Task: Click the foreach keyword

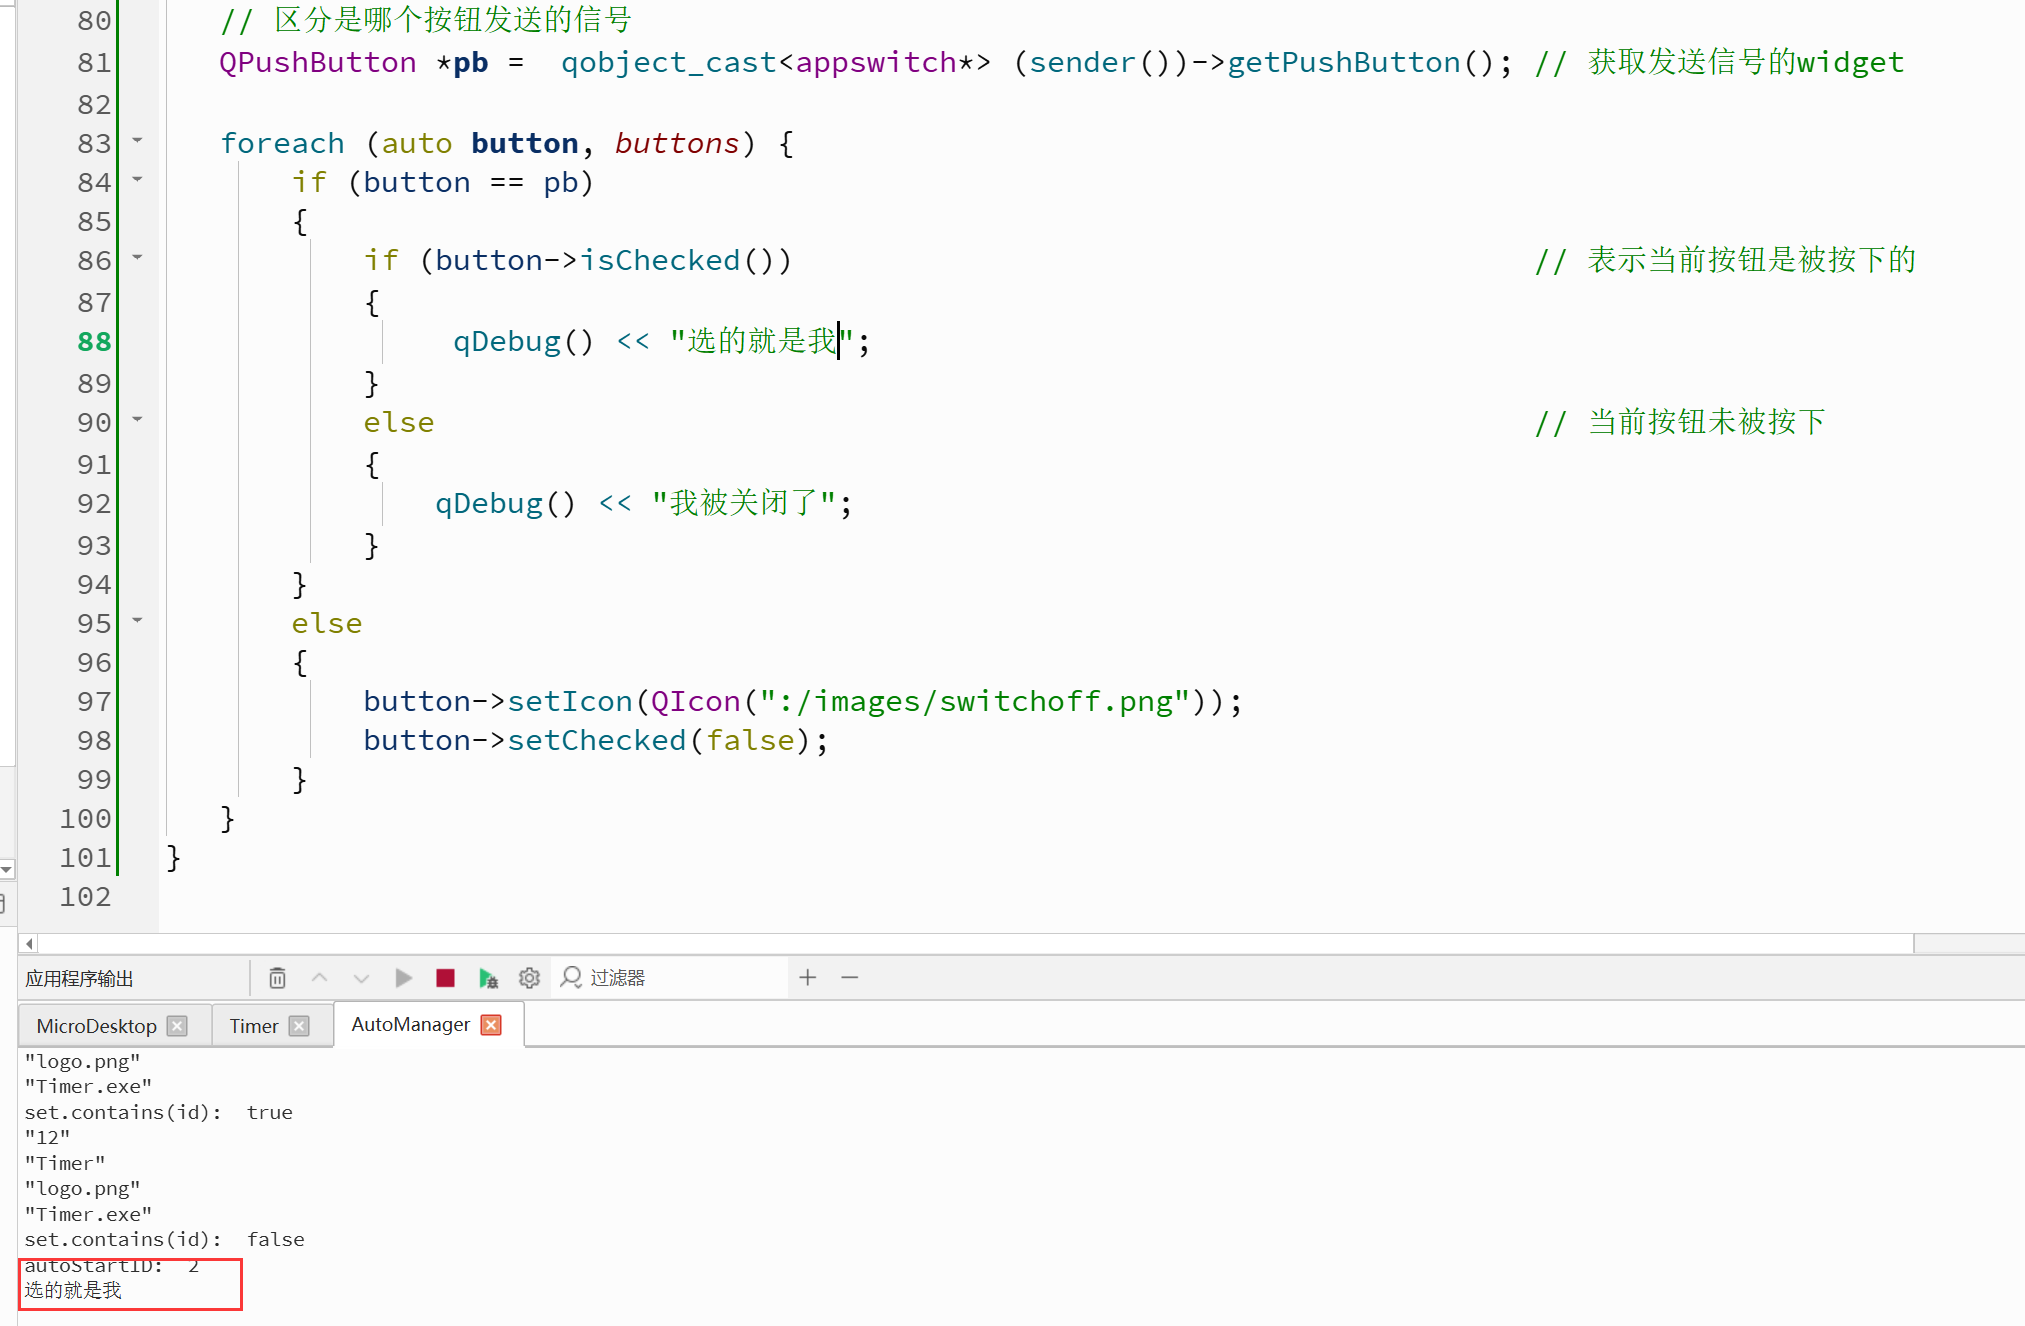Action: click(282, 144)
